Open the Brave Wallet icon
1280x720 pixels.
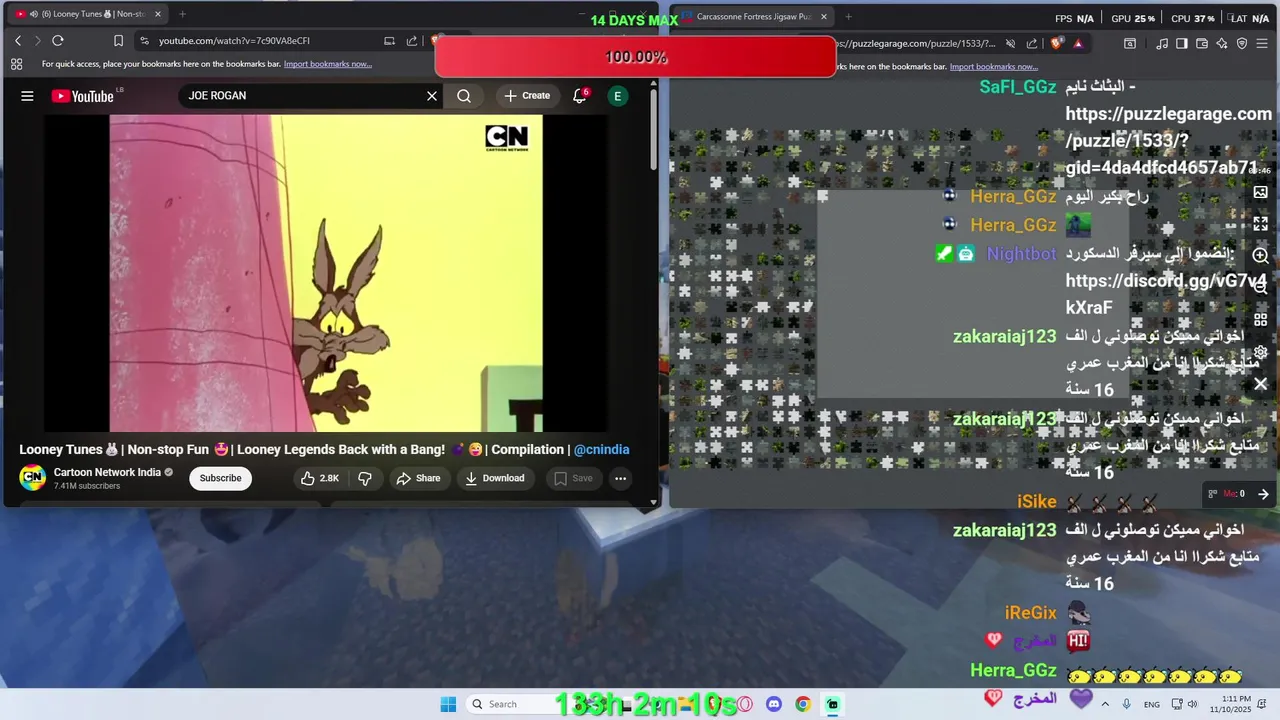1202,44
